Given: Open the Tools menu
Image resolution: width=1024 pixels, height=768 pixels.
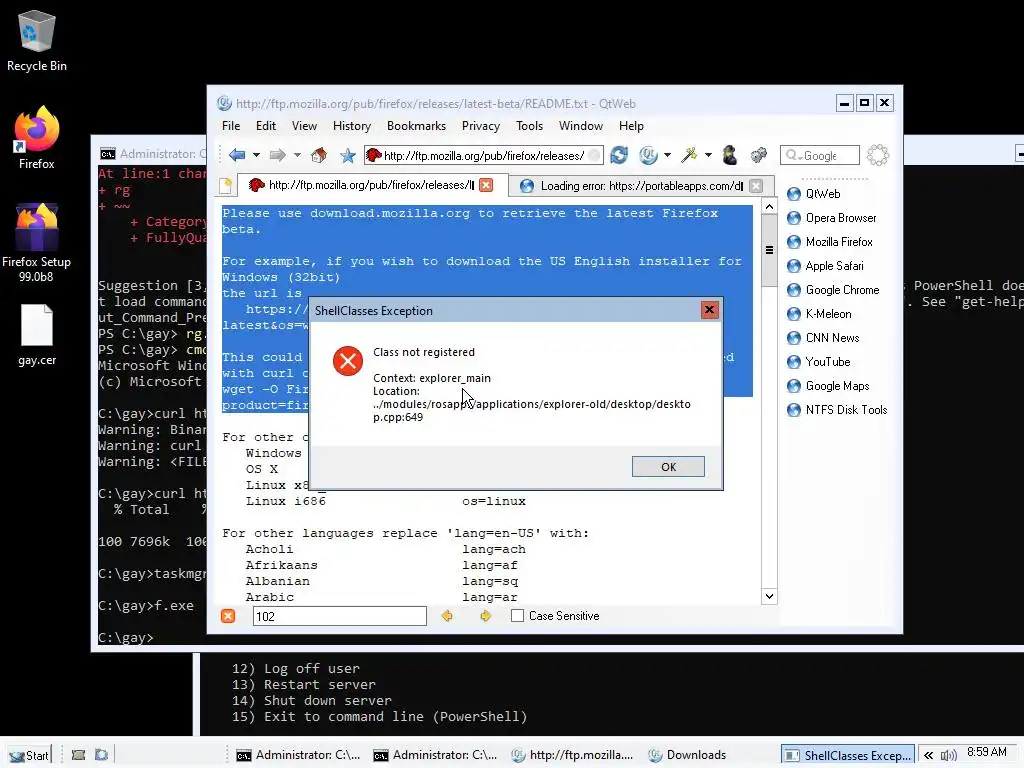Looking at the screenshot, I should click(x=529, y=125).
